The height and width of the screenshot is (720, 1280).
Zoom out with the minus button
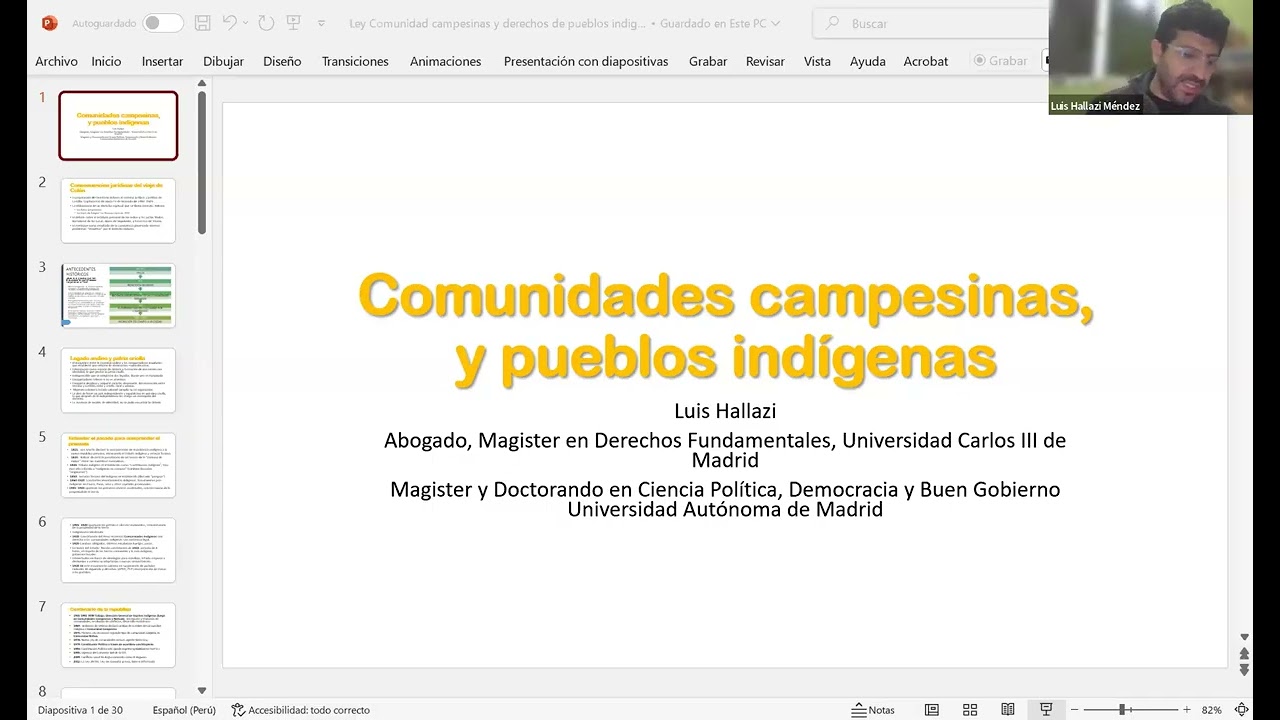(x=1075, y=710)
